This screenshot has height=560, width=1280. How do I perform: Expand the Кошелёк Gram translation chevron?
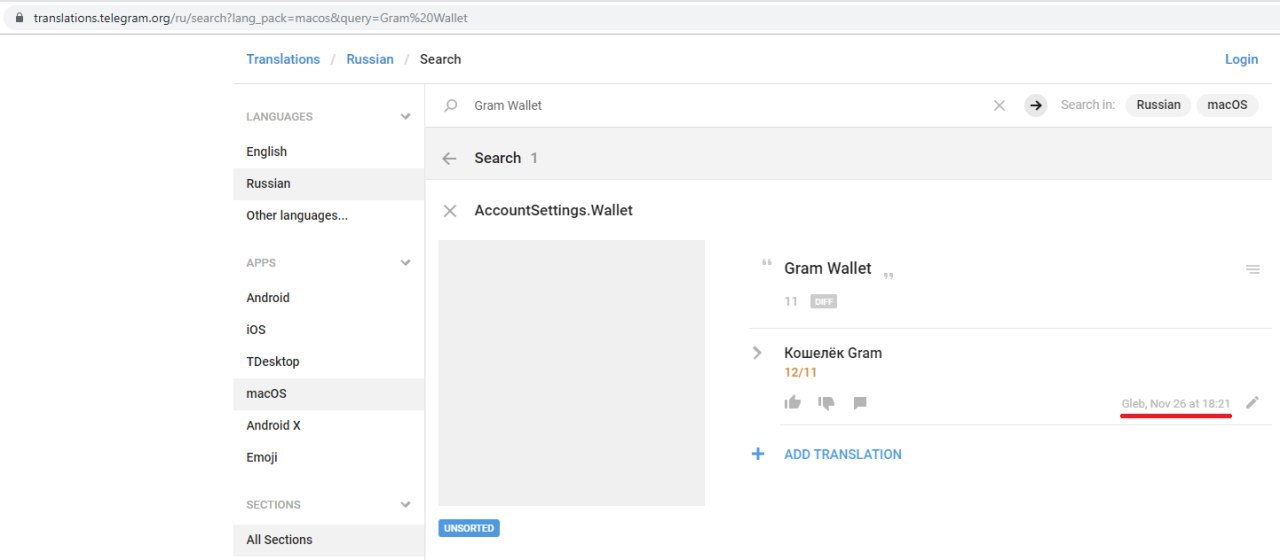click(x=757, y=352)
